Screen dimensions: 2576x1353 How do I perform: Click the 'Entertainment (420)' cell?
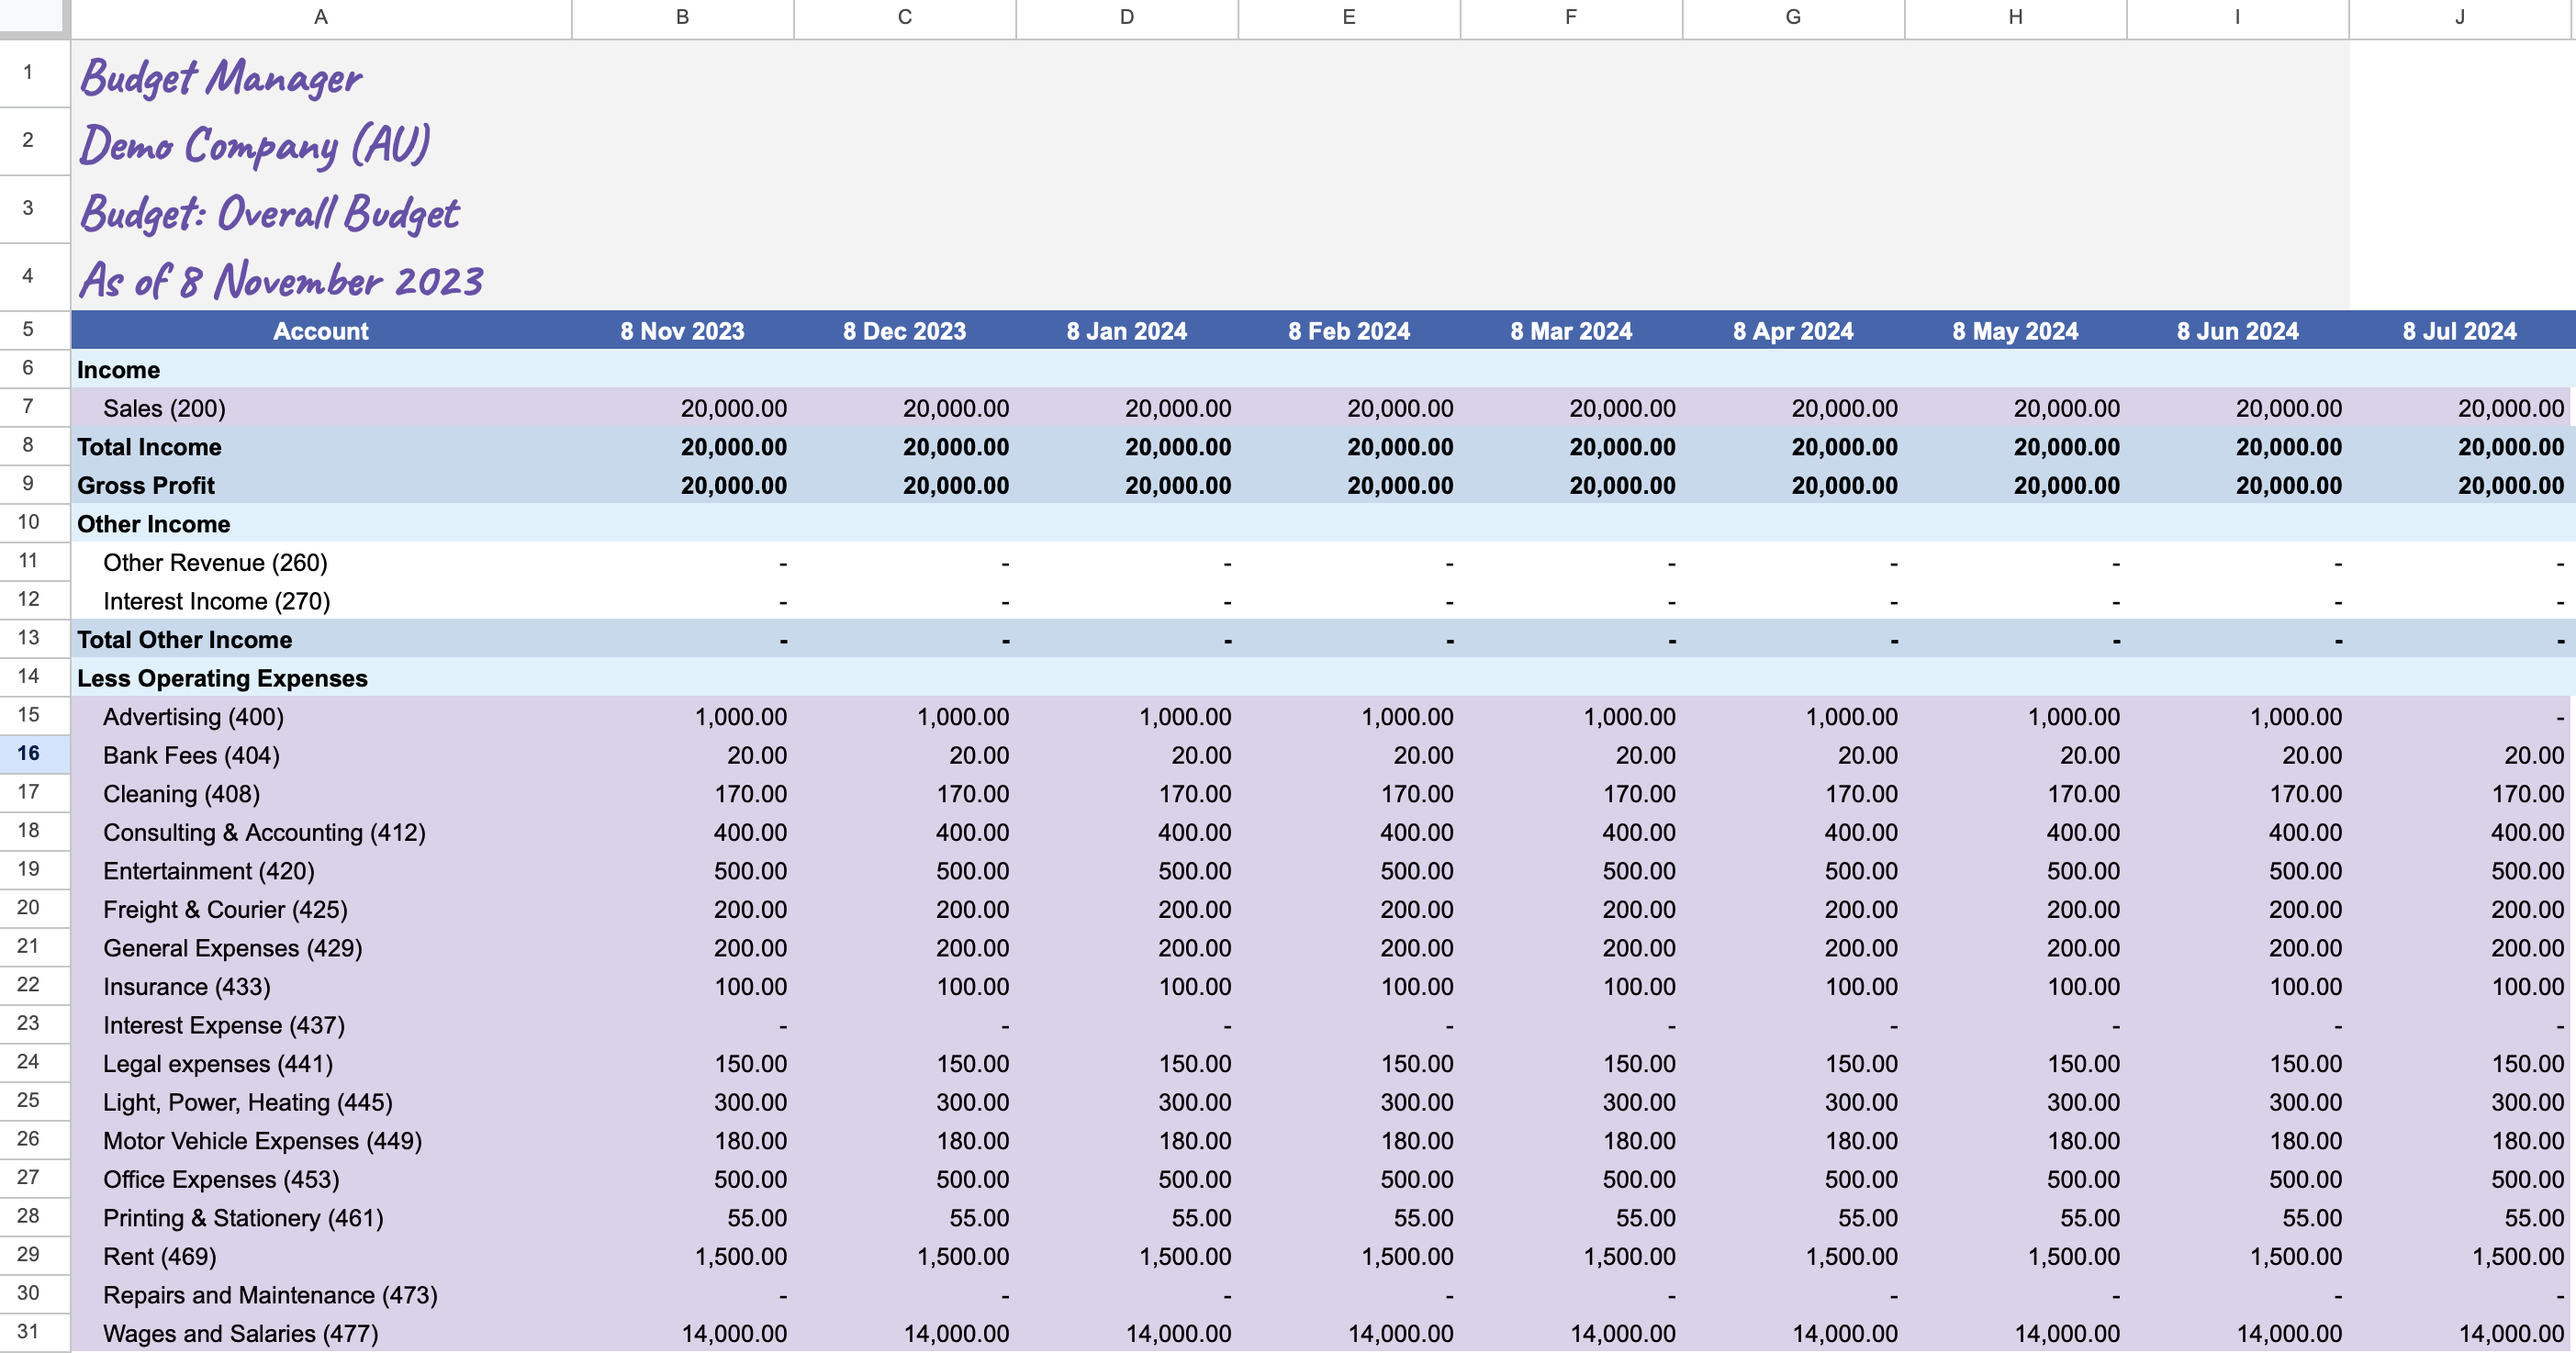(x=321, y=871)
